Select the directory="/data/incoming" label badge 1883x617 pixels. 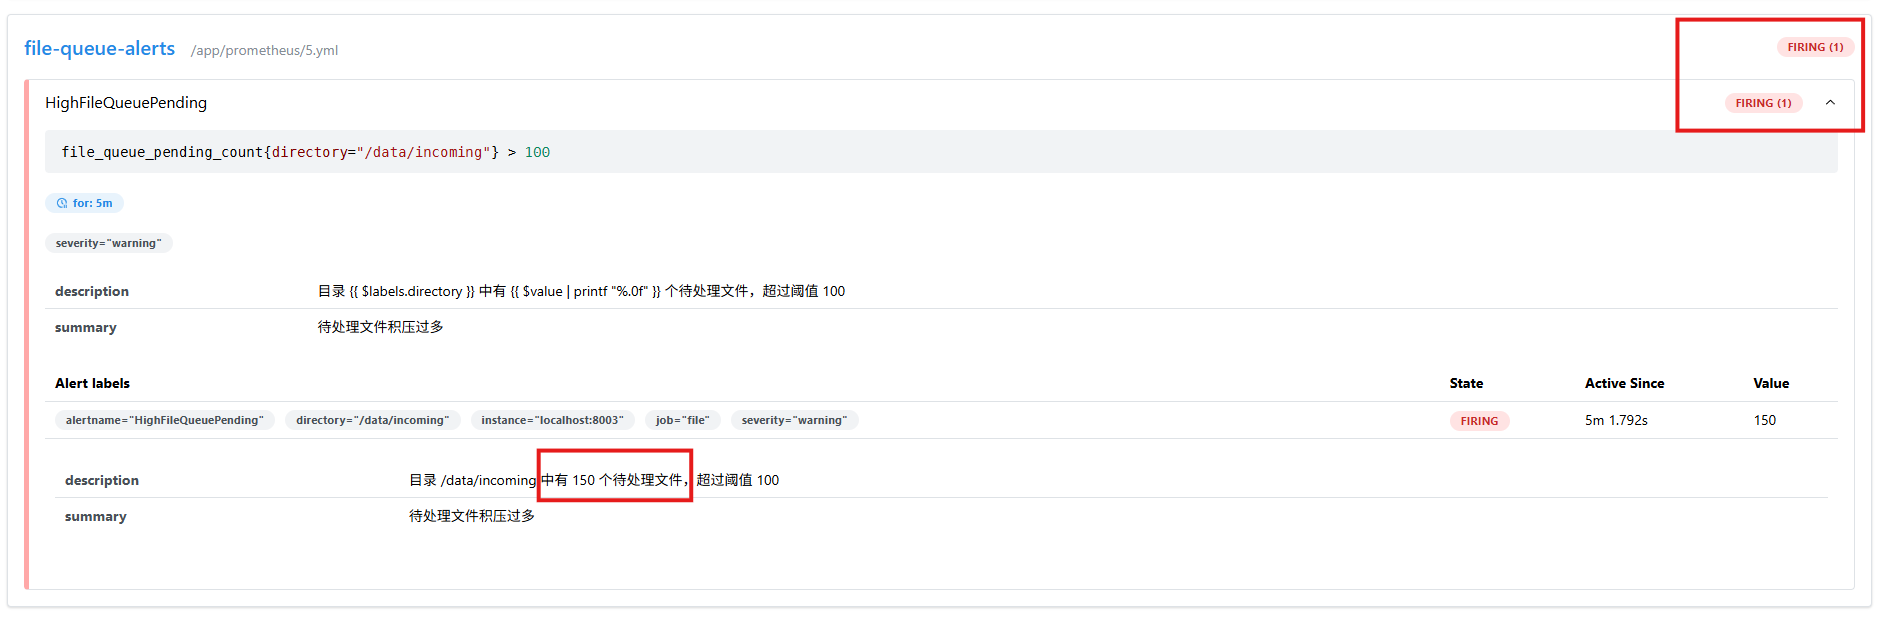(x=372, y=420)
